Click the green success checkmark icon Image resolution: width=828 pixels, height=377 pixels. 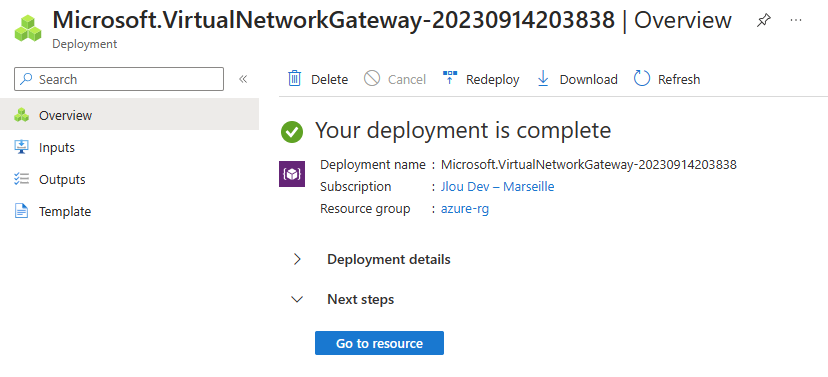coord(292,131)
